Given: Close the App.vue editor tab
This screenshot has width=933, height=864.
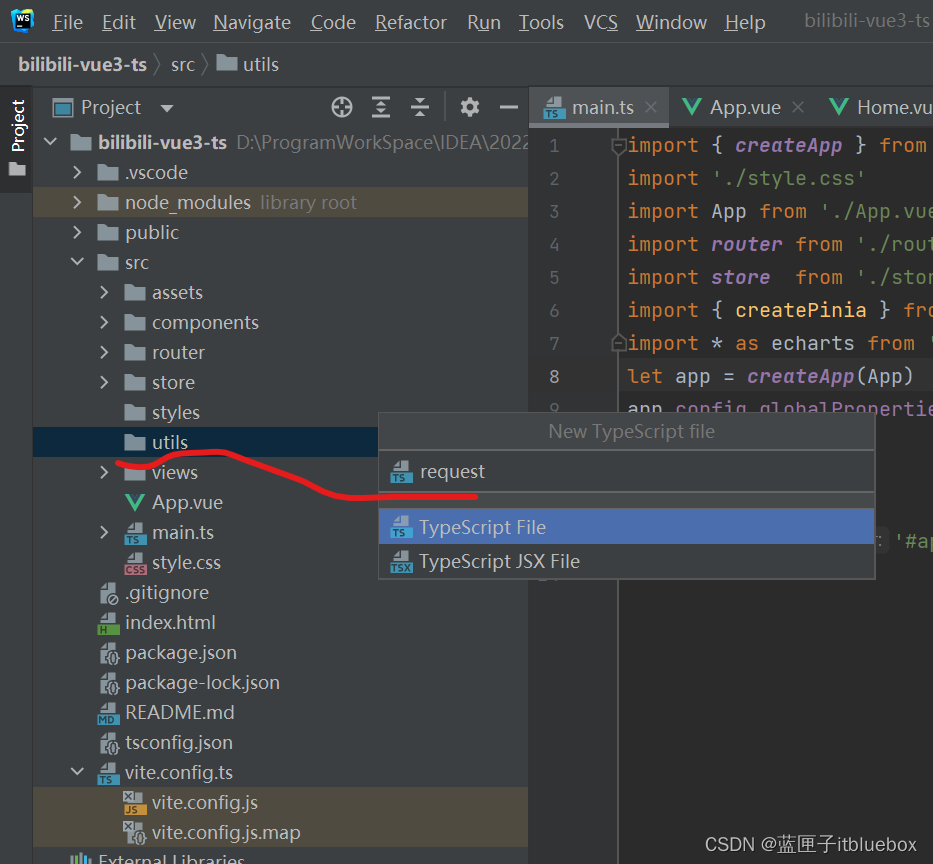Looking at the screenshot, I should (799, 108).
